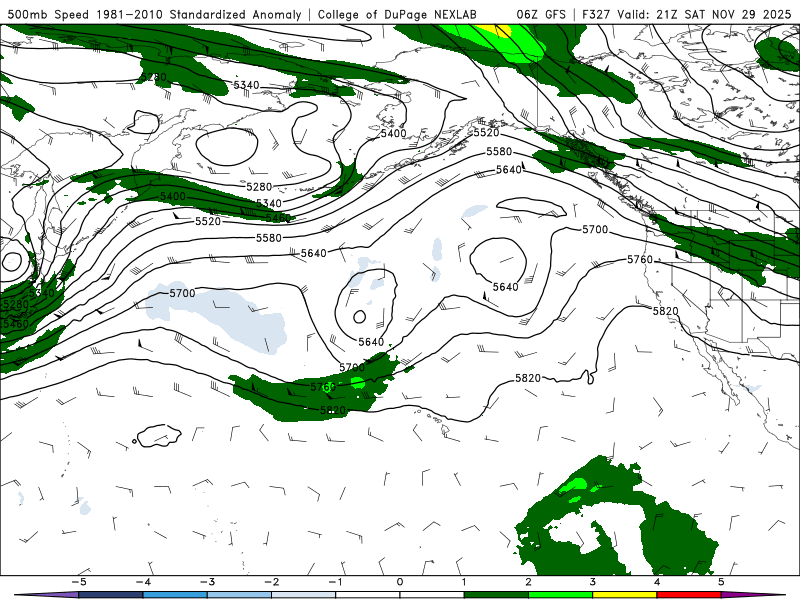Click the 'College of DuPage NEXLAB' header text
The height and width of the screenshot is (600, 800).
(x=397, y=14)
